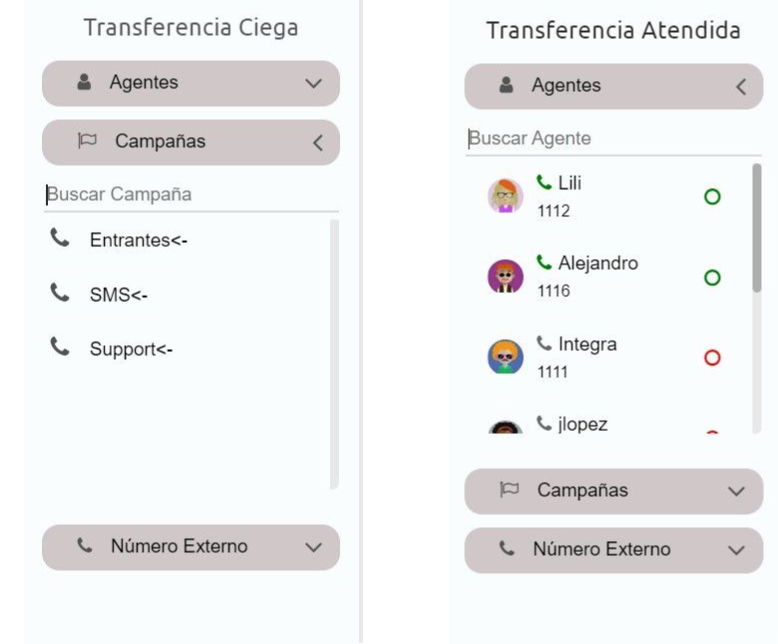Screen dimensions: 778x644
Task: Select Alejandro's green status circle
Action: click(x=712, y=277)
